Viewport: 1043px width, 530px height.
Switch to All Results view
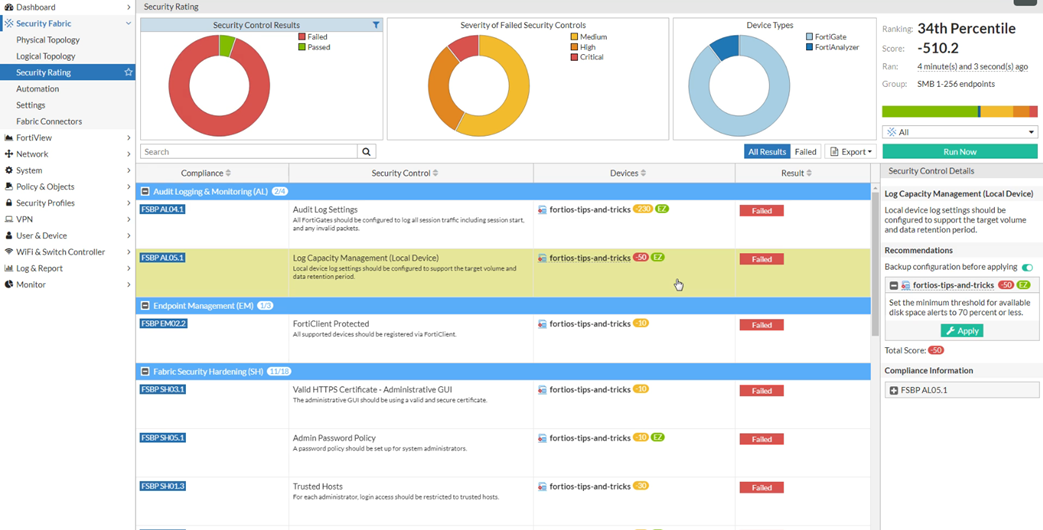coord(767,152)
